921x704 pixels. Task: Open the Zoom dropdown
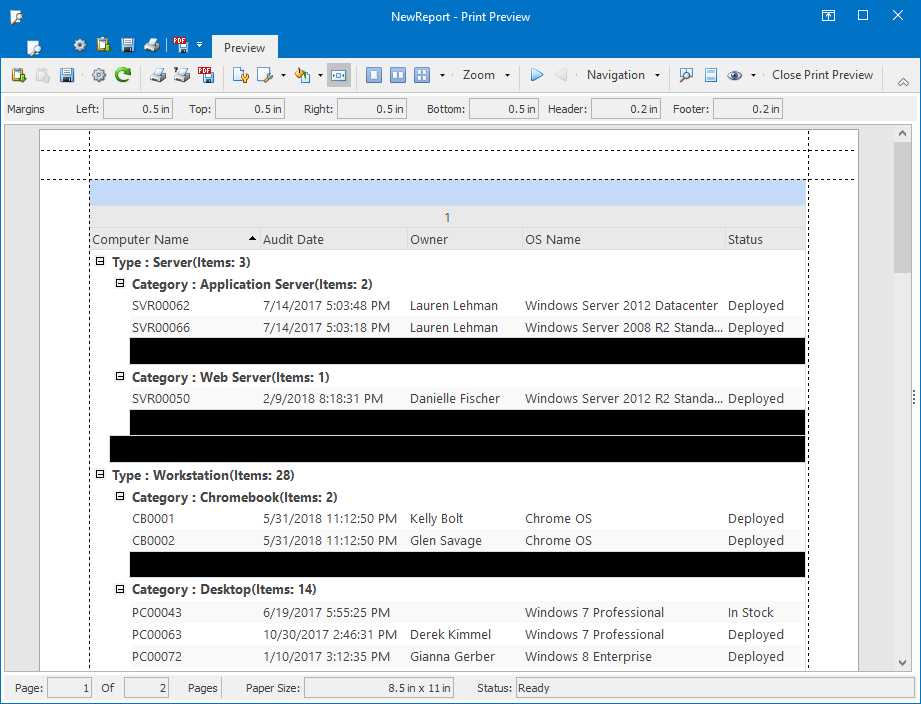pos(505,75)
